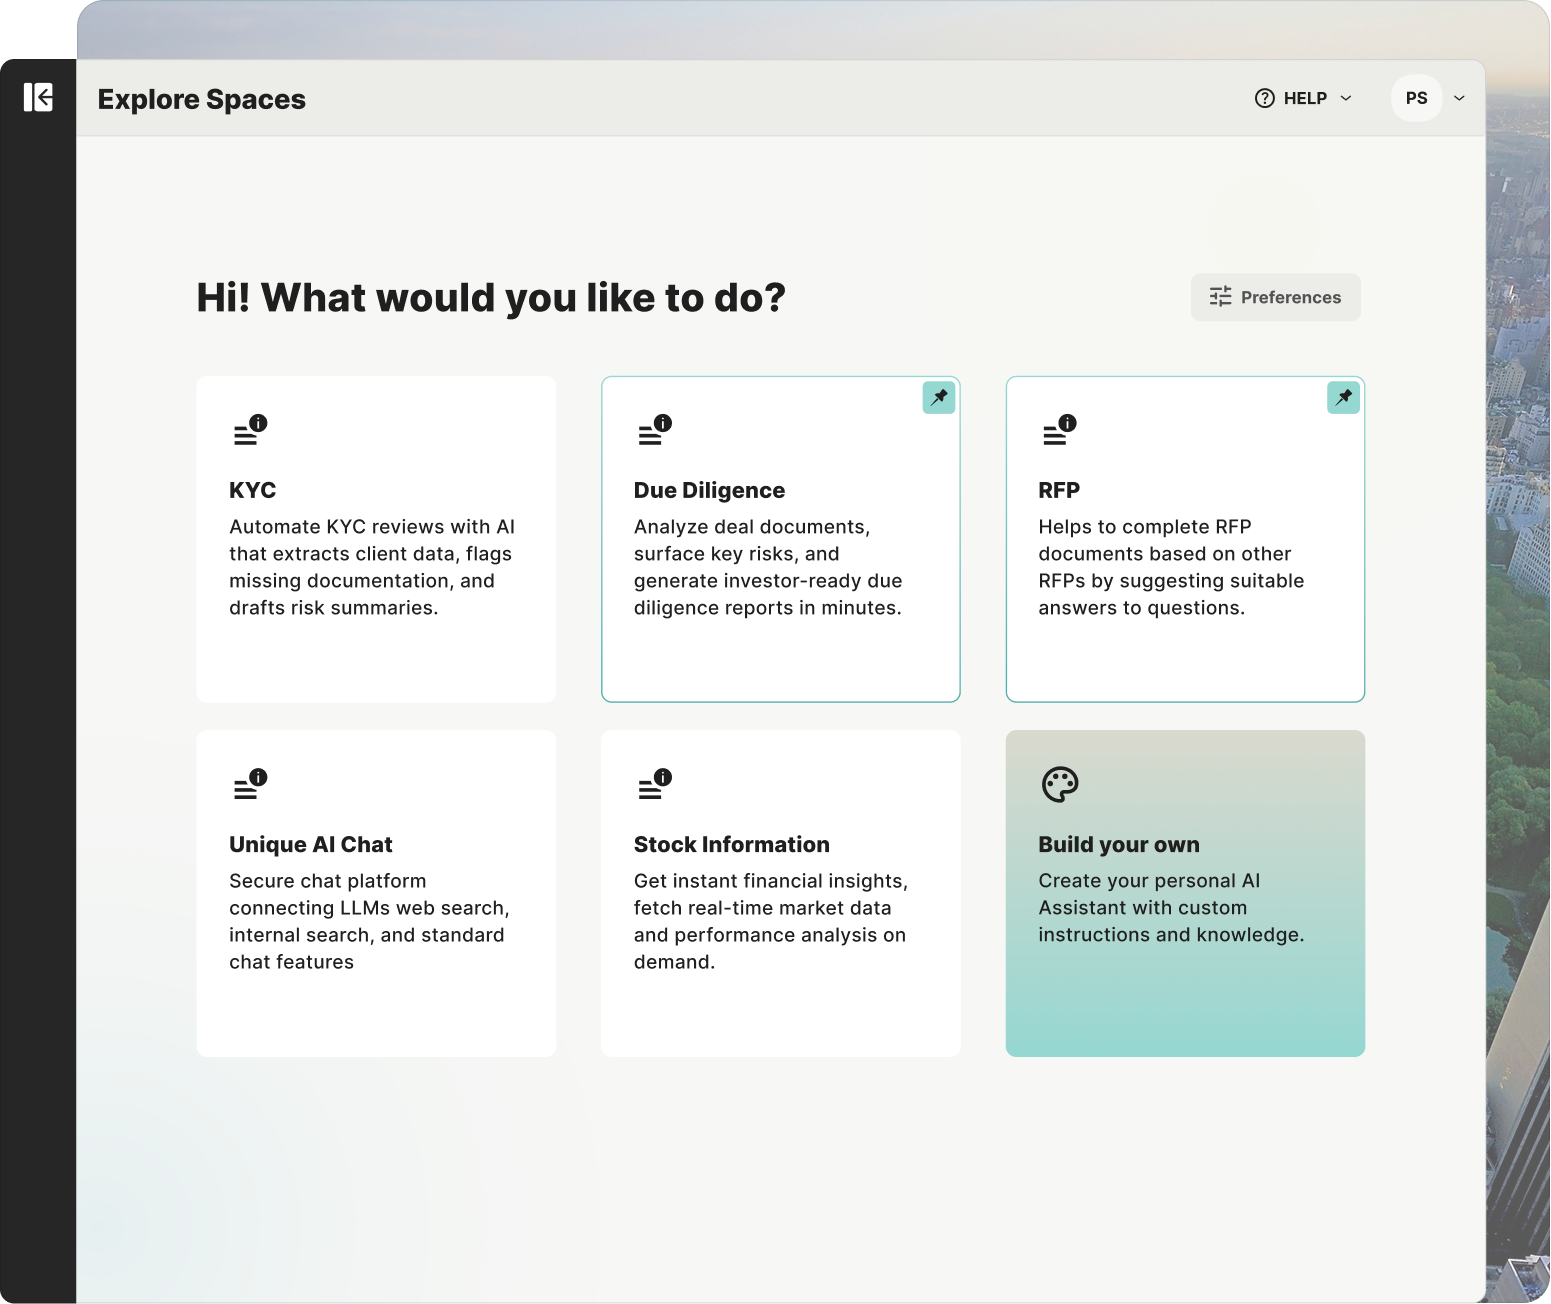1551x1304 pixels.
Task: Click the Due Diligence document icon
Action: [651, 432]
